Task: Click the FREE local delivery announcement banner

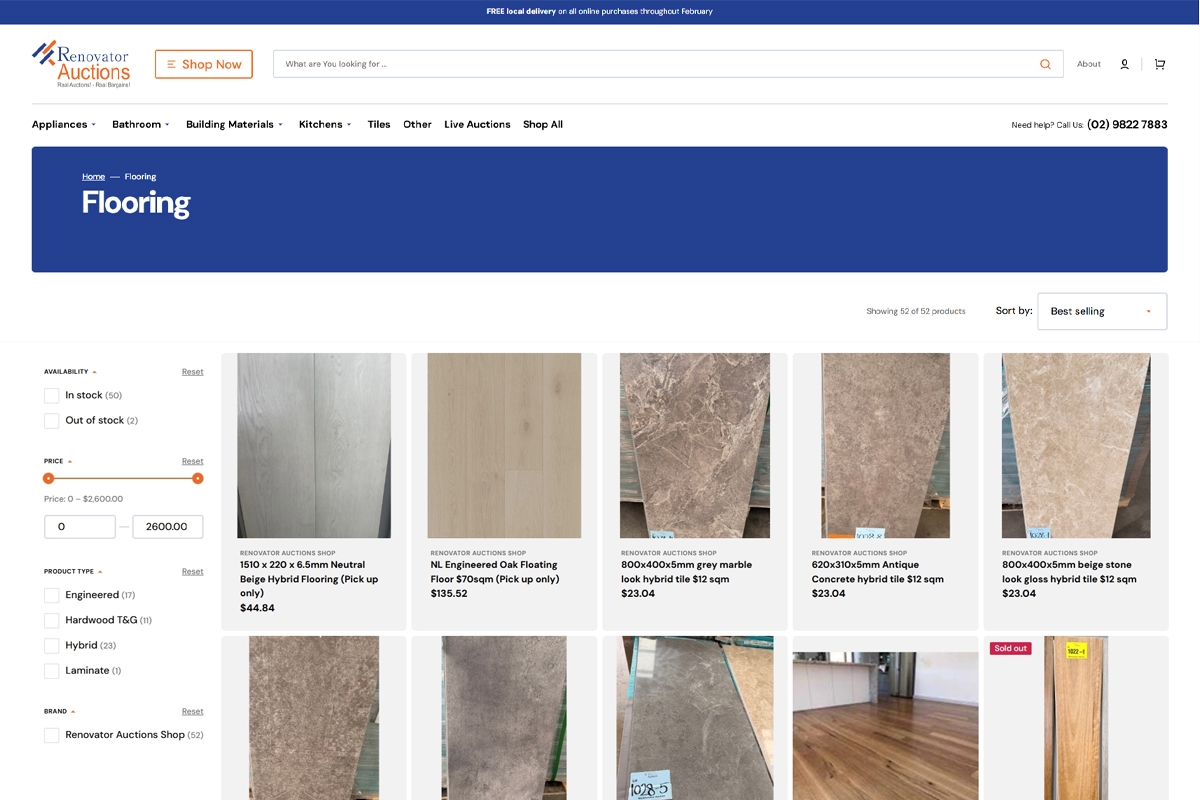Action: 600,12
